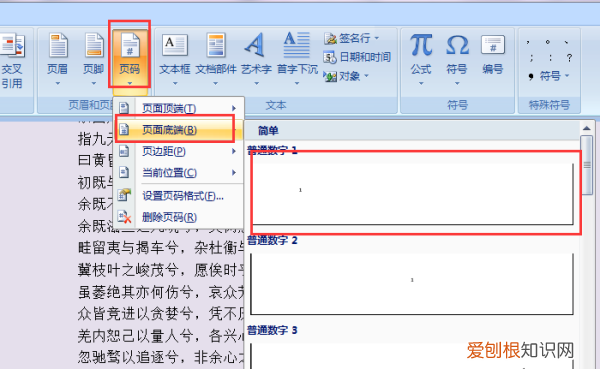Click the question mark special symbol

pos(569,58)
